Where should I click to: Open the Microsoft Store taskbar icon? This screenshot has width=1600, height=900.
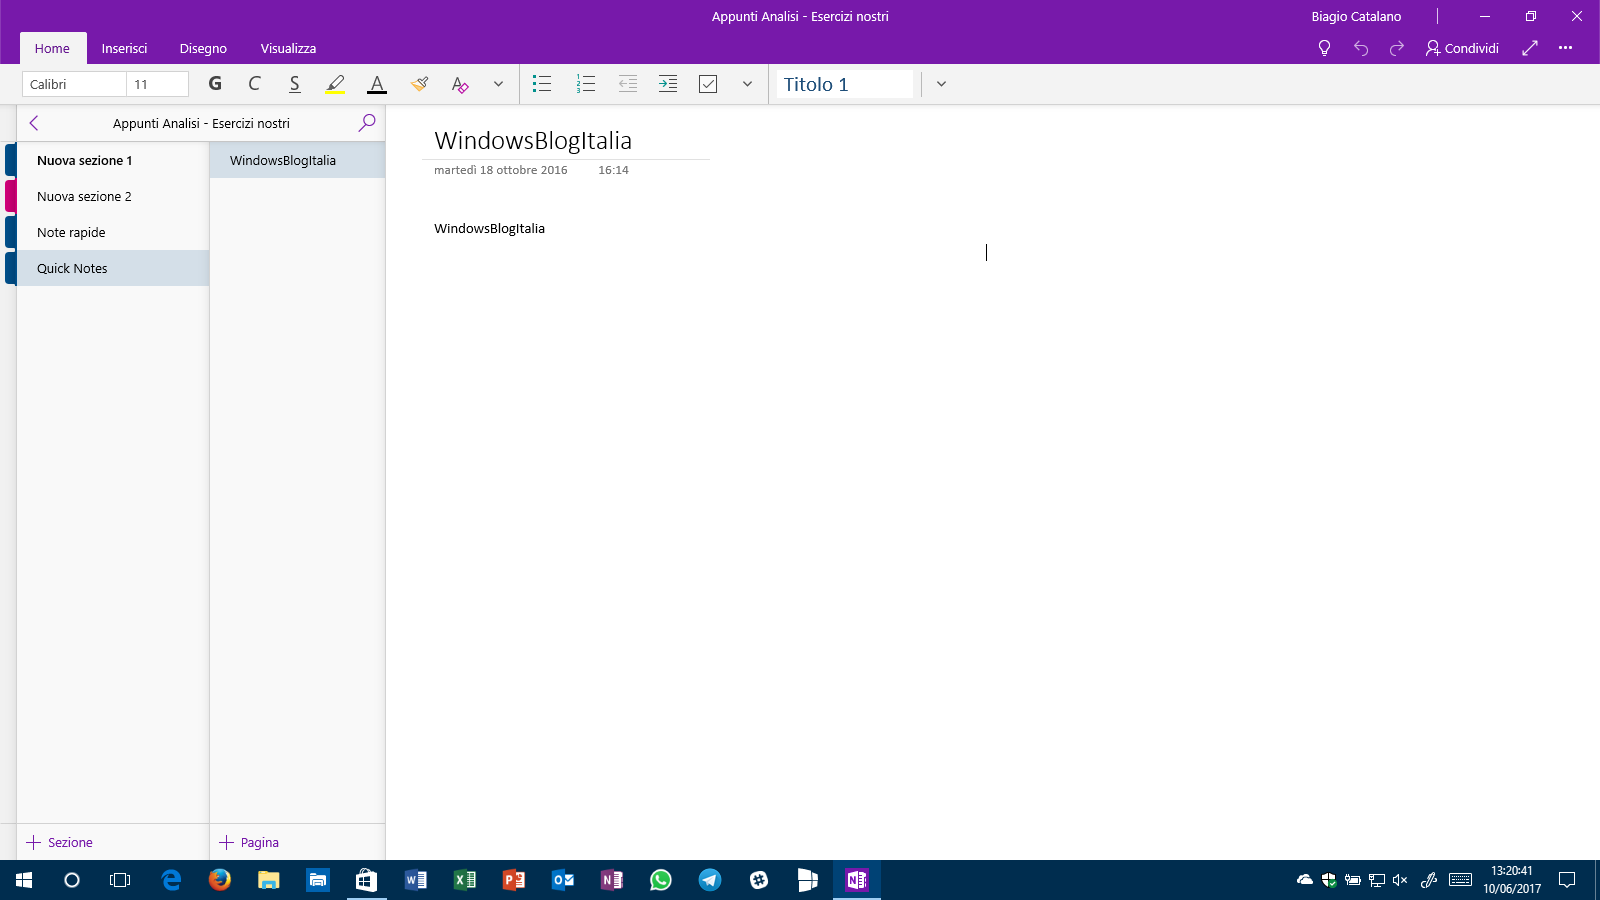pos(367,880)
